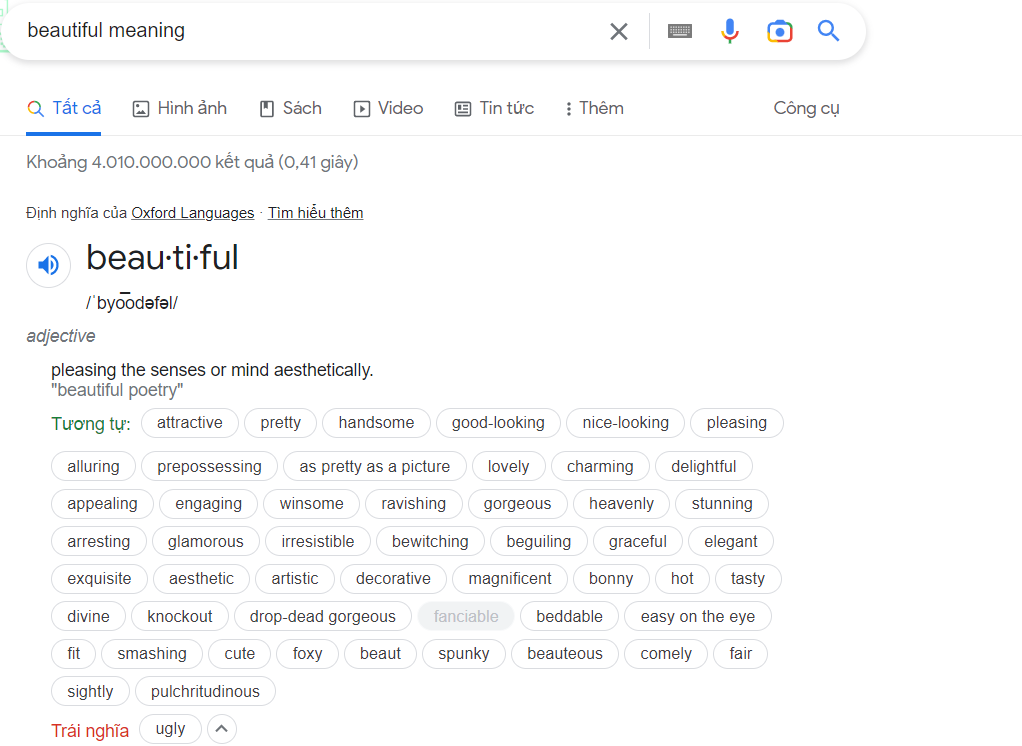
Task: Open the Oxford Languages link
Action: pos(193,213)
